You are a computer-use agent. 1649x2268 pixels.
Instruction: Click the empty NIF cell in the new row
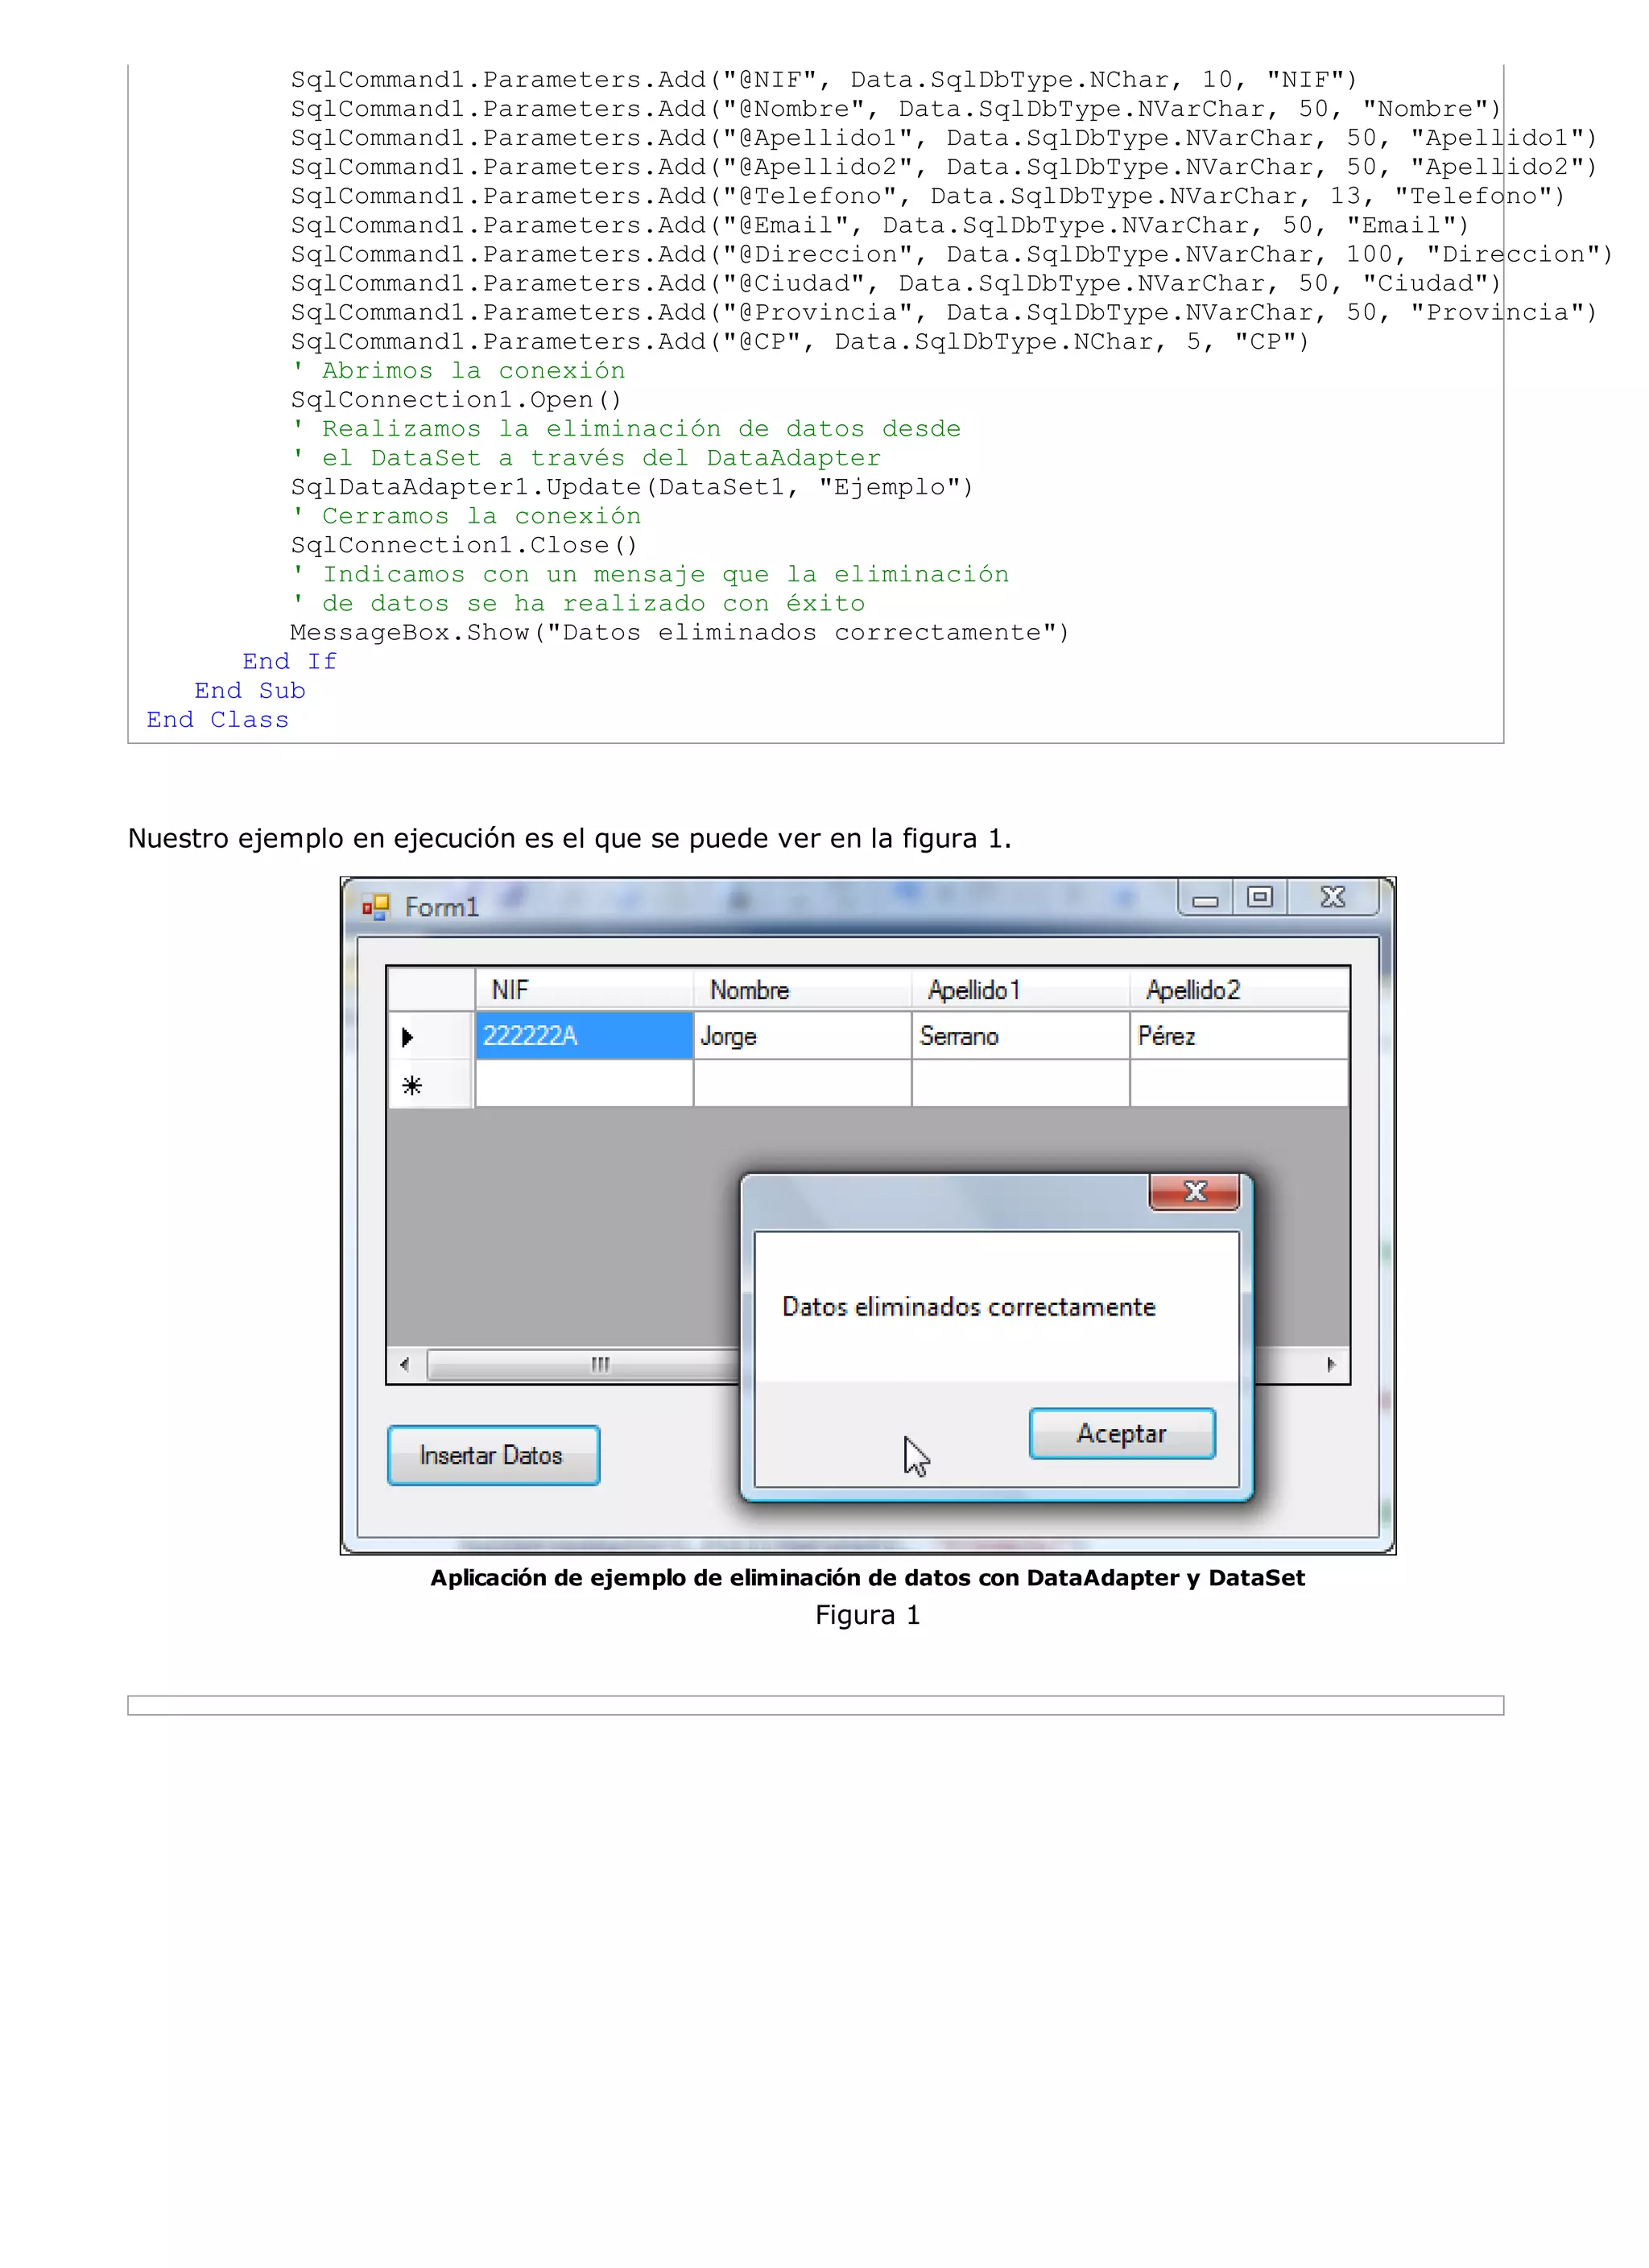(x=584, y=1083)
